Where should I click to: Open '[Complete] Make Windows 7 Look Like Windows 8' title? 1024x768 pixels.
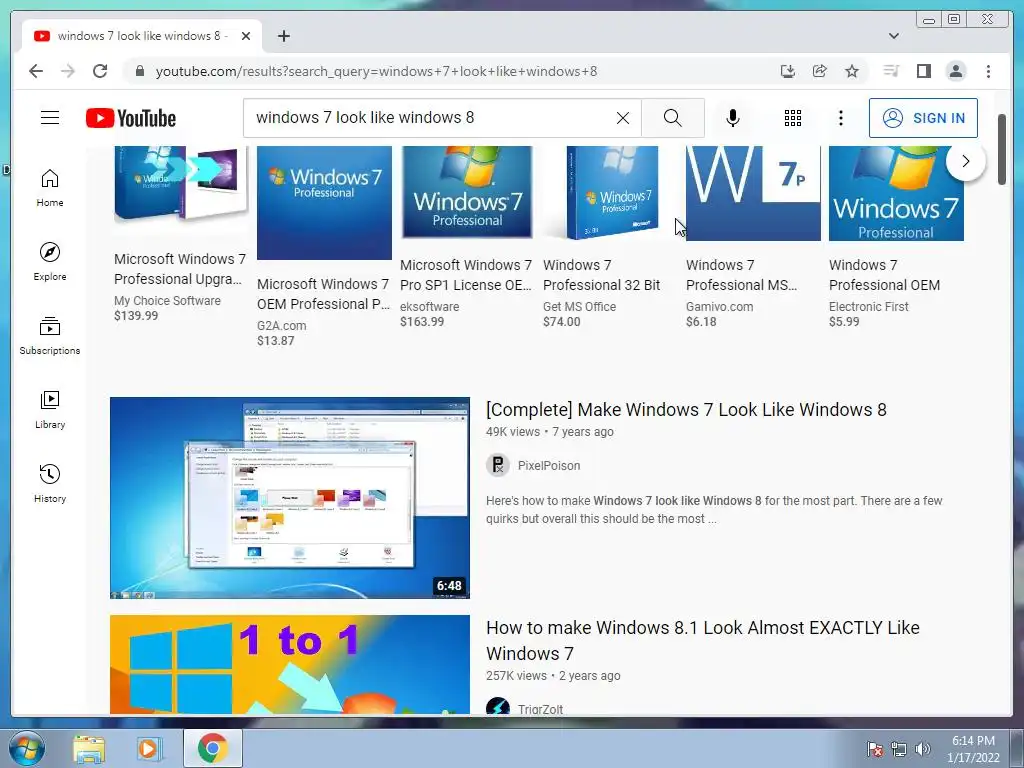[x=686, y=409]
